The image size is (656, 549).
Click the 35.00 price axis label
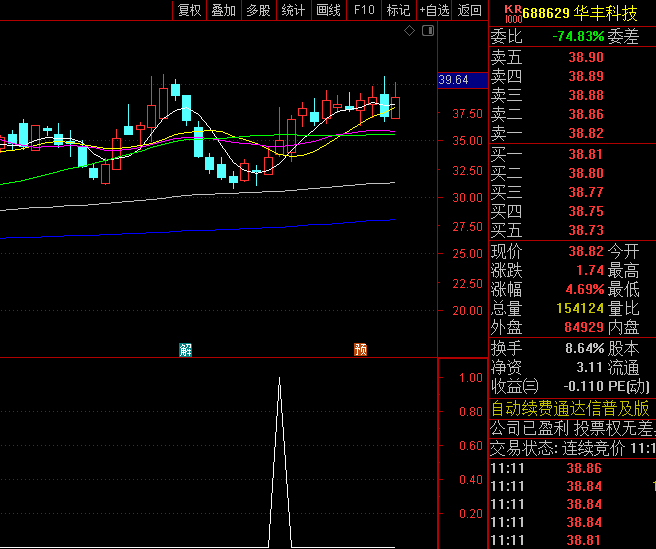[x=467, y=141]
